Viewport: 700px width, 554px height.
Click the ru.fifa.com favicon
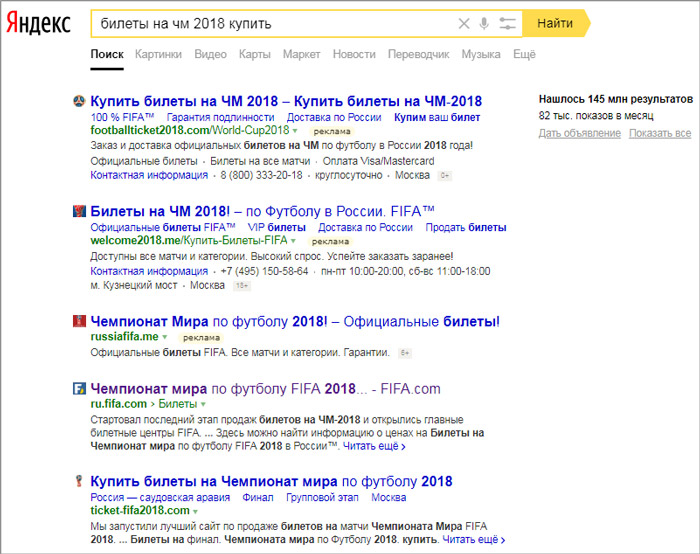[x=79, y=388]
